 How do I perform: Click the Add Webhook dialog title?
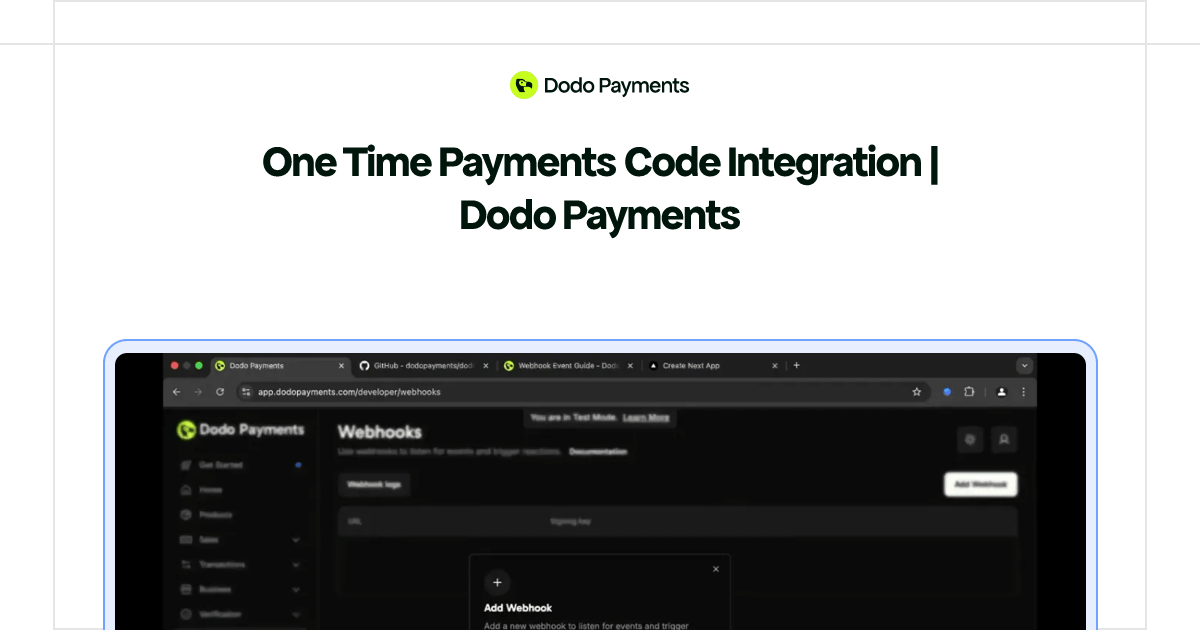pos(518,607)
